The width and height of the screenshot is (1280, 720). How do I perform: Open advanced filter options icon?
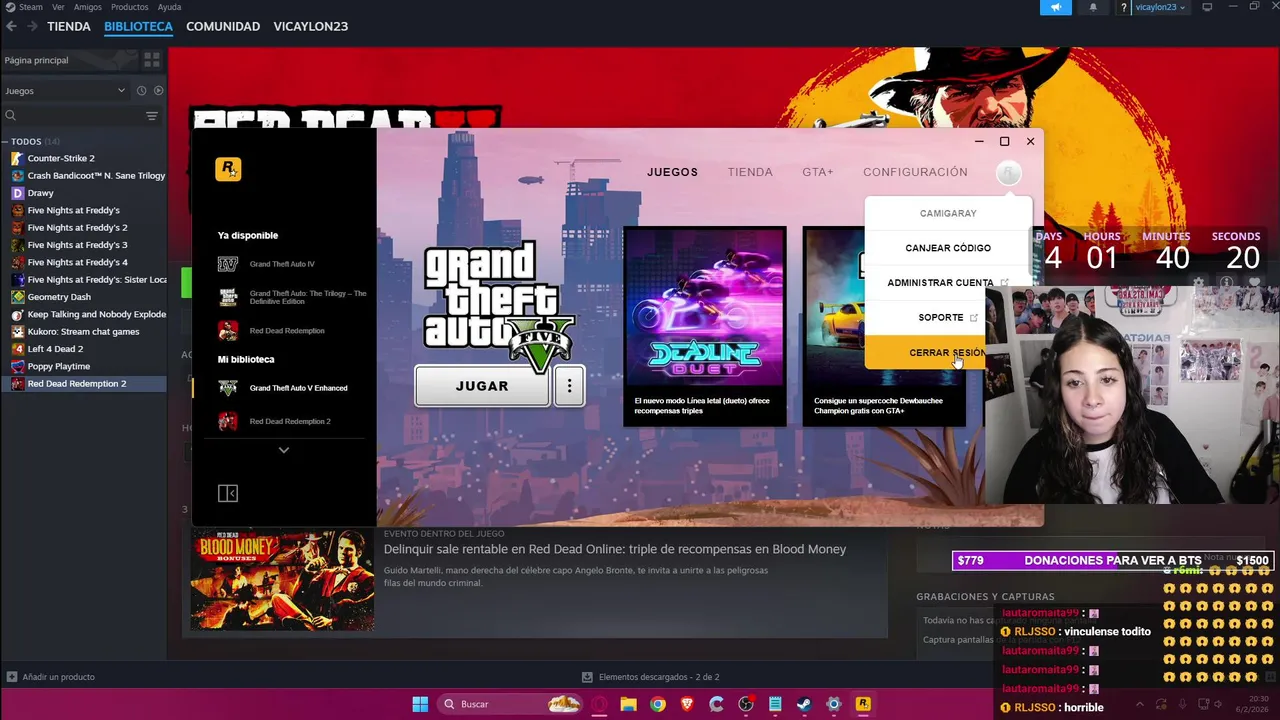click(152, 116)
